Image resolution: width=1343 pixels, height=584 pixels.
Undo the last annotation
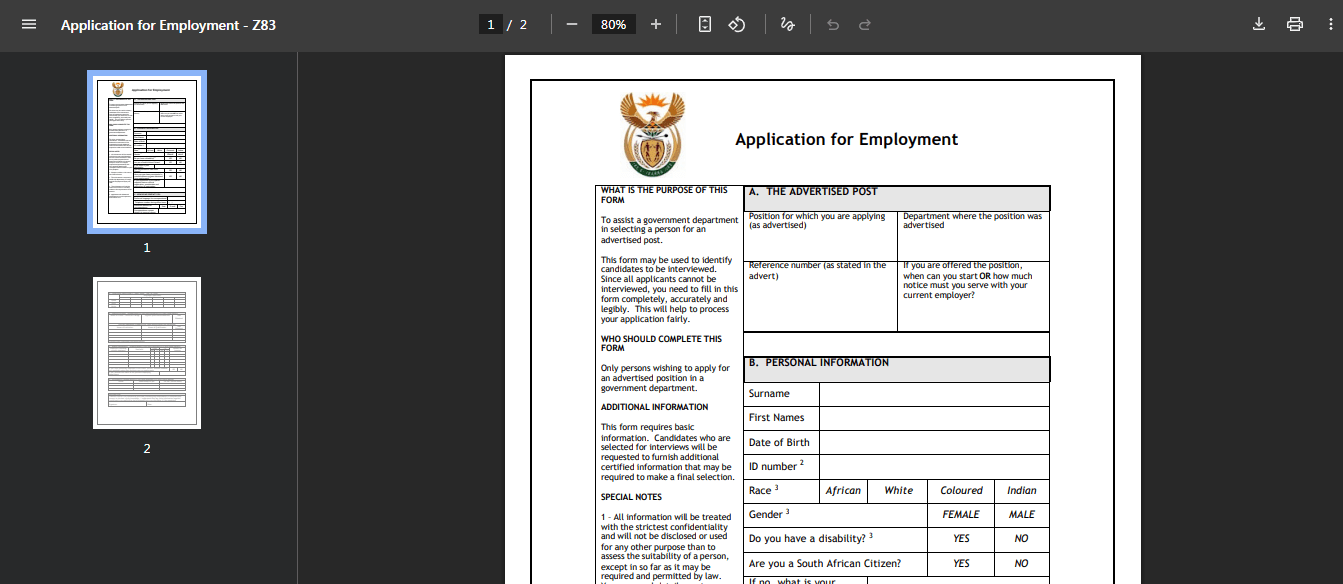832,24
